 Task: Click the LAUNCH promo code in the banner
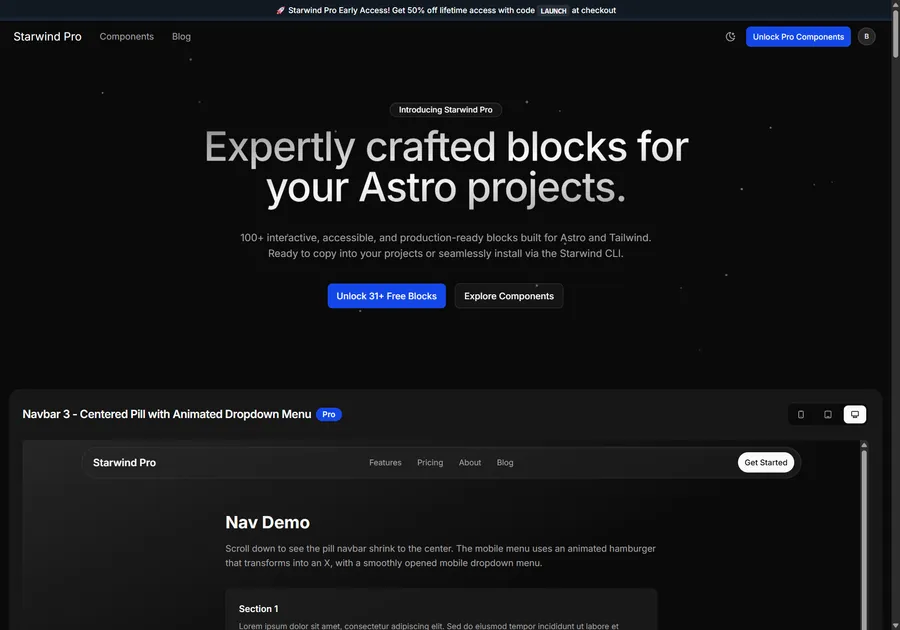(x=553, y=9)
